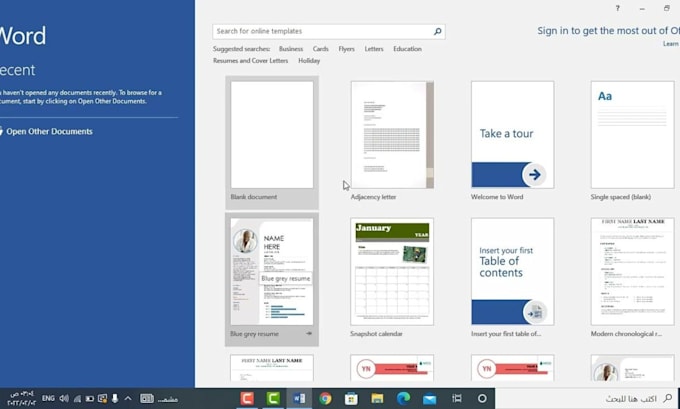Click the Word icon in the taskbar

click(299, 398)
